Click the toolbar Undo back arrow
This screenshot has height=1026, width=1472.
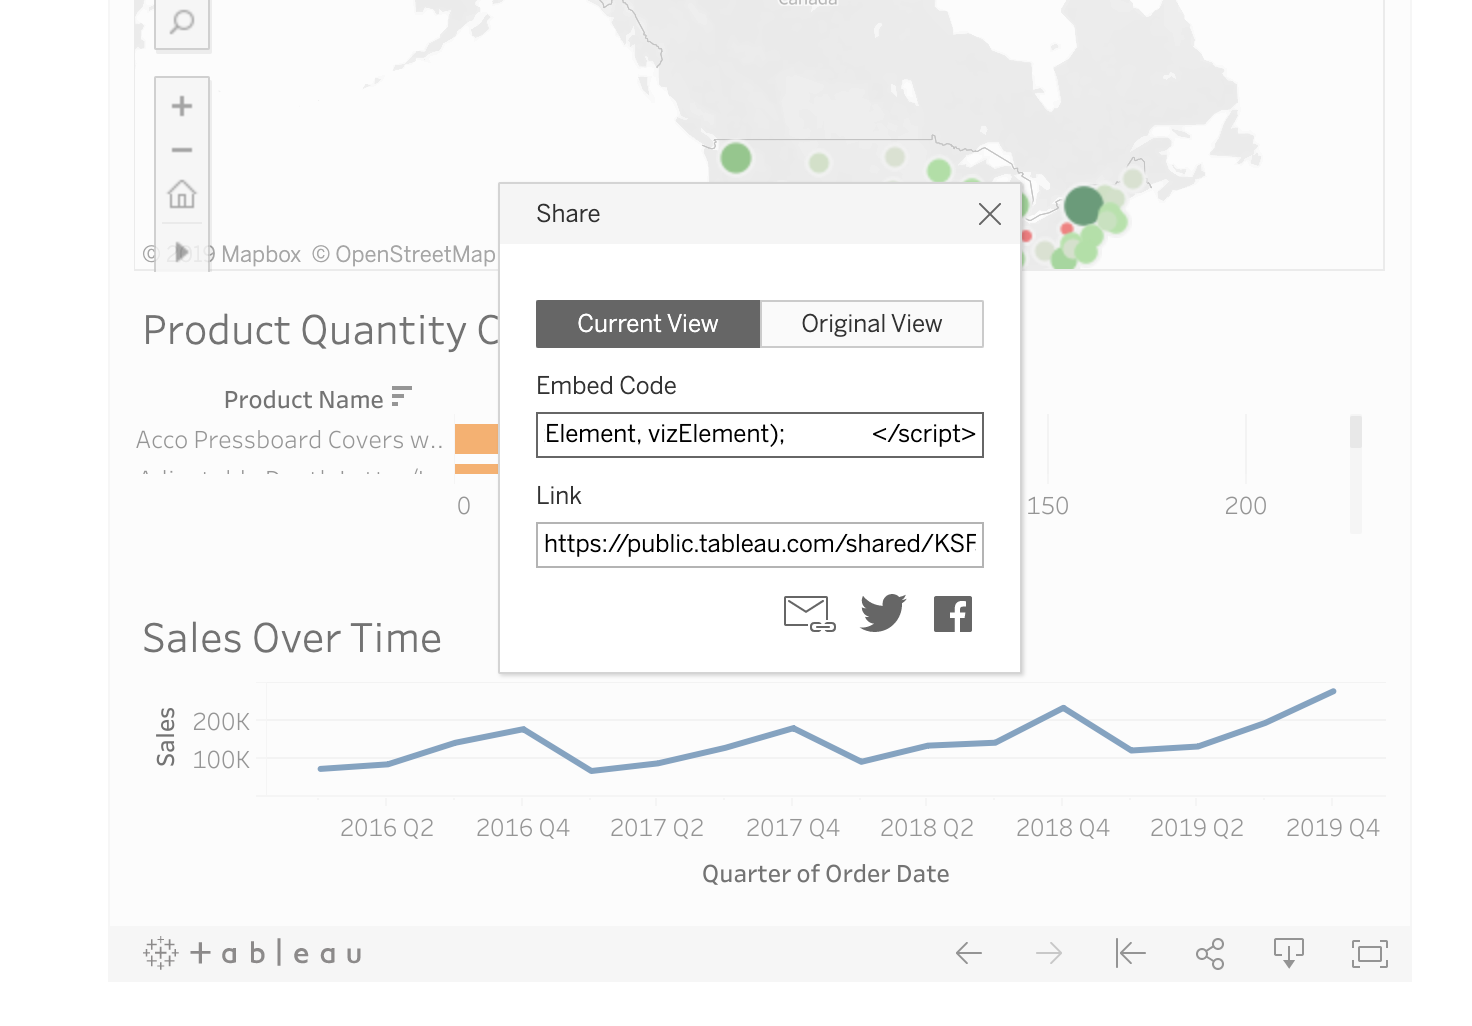point(969,954)
